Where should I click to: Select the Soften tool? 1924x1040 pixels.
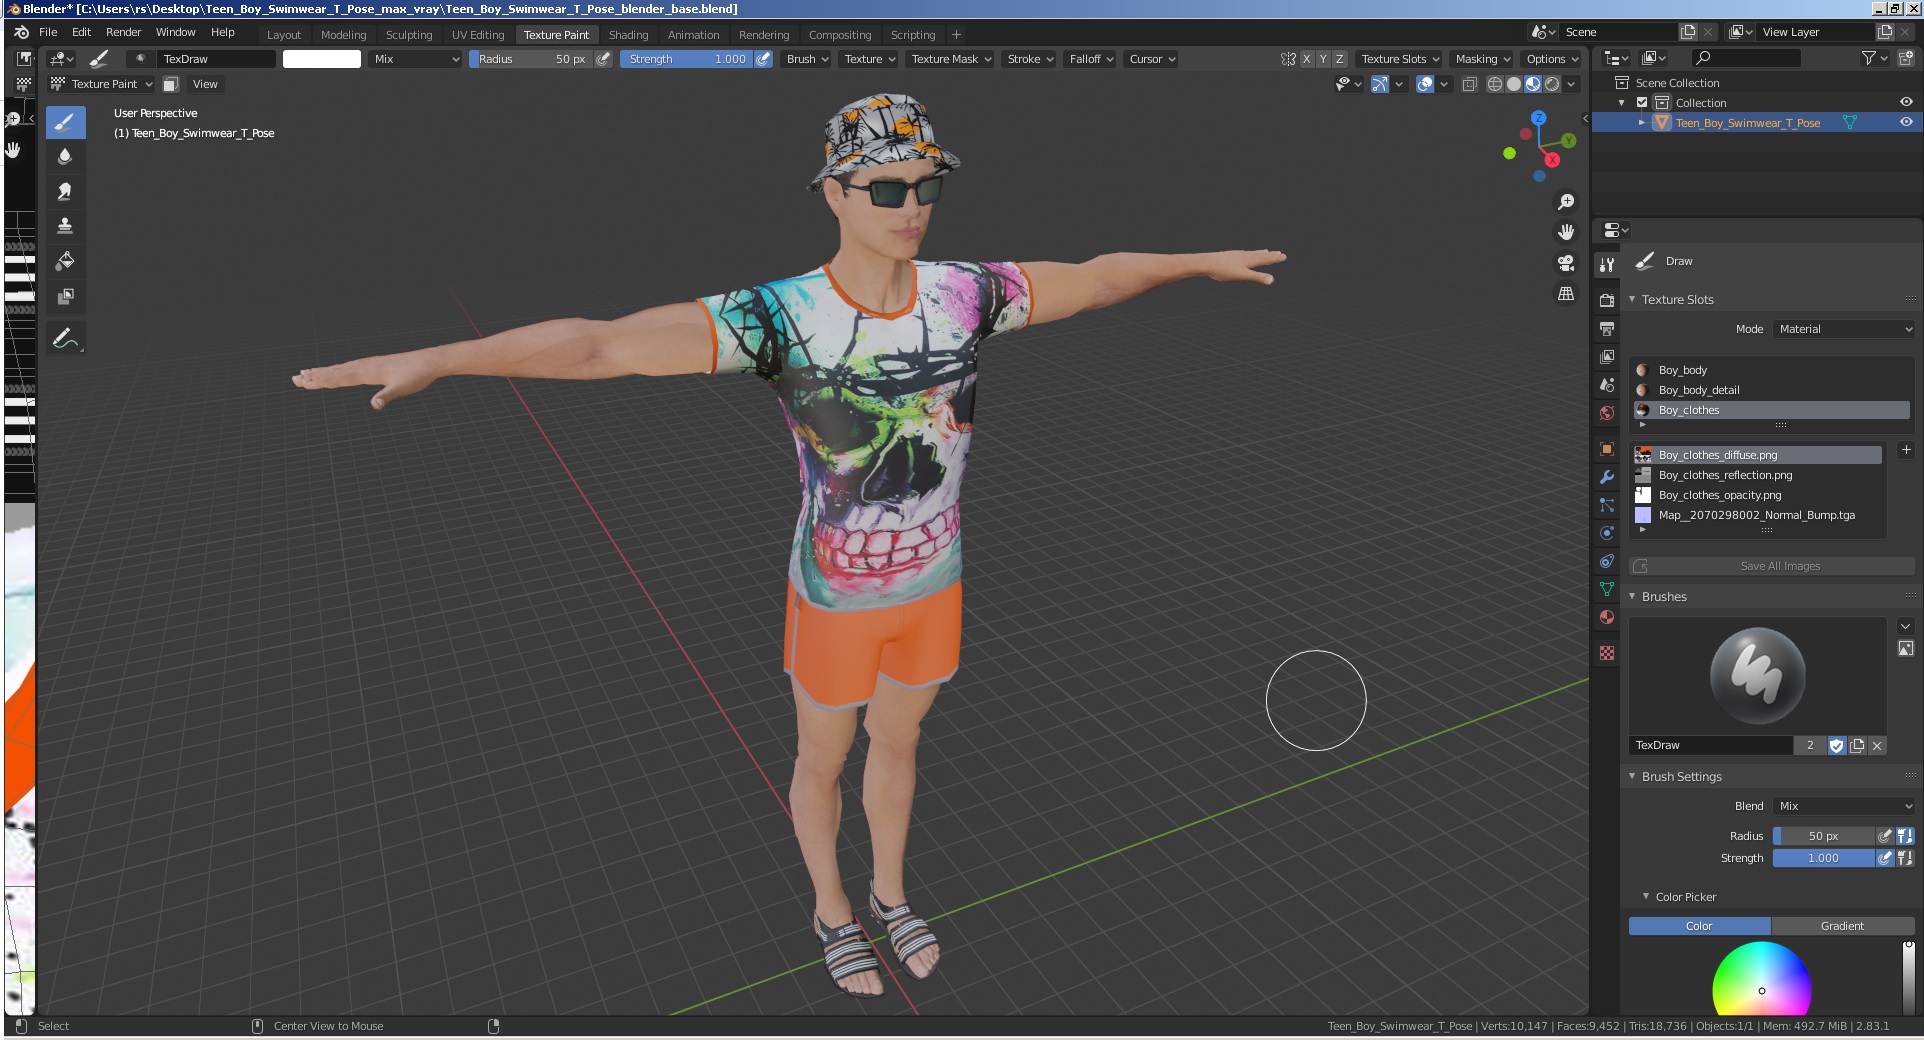(65, 157)
